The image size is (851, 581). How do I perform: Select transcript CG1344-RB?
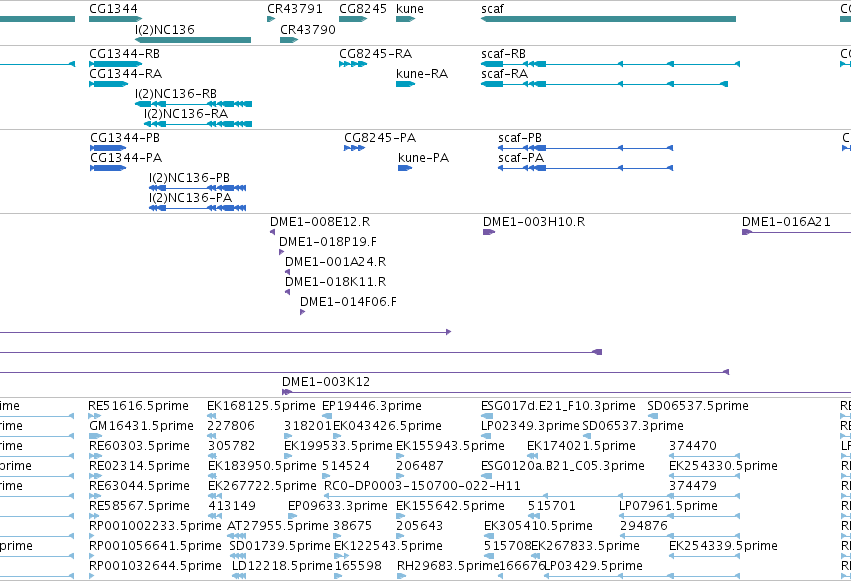pyautogui.click(x=116, y=64)
